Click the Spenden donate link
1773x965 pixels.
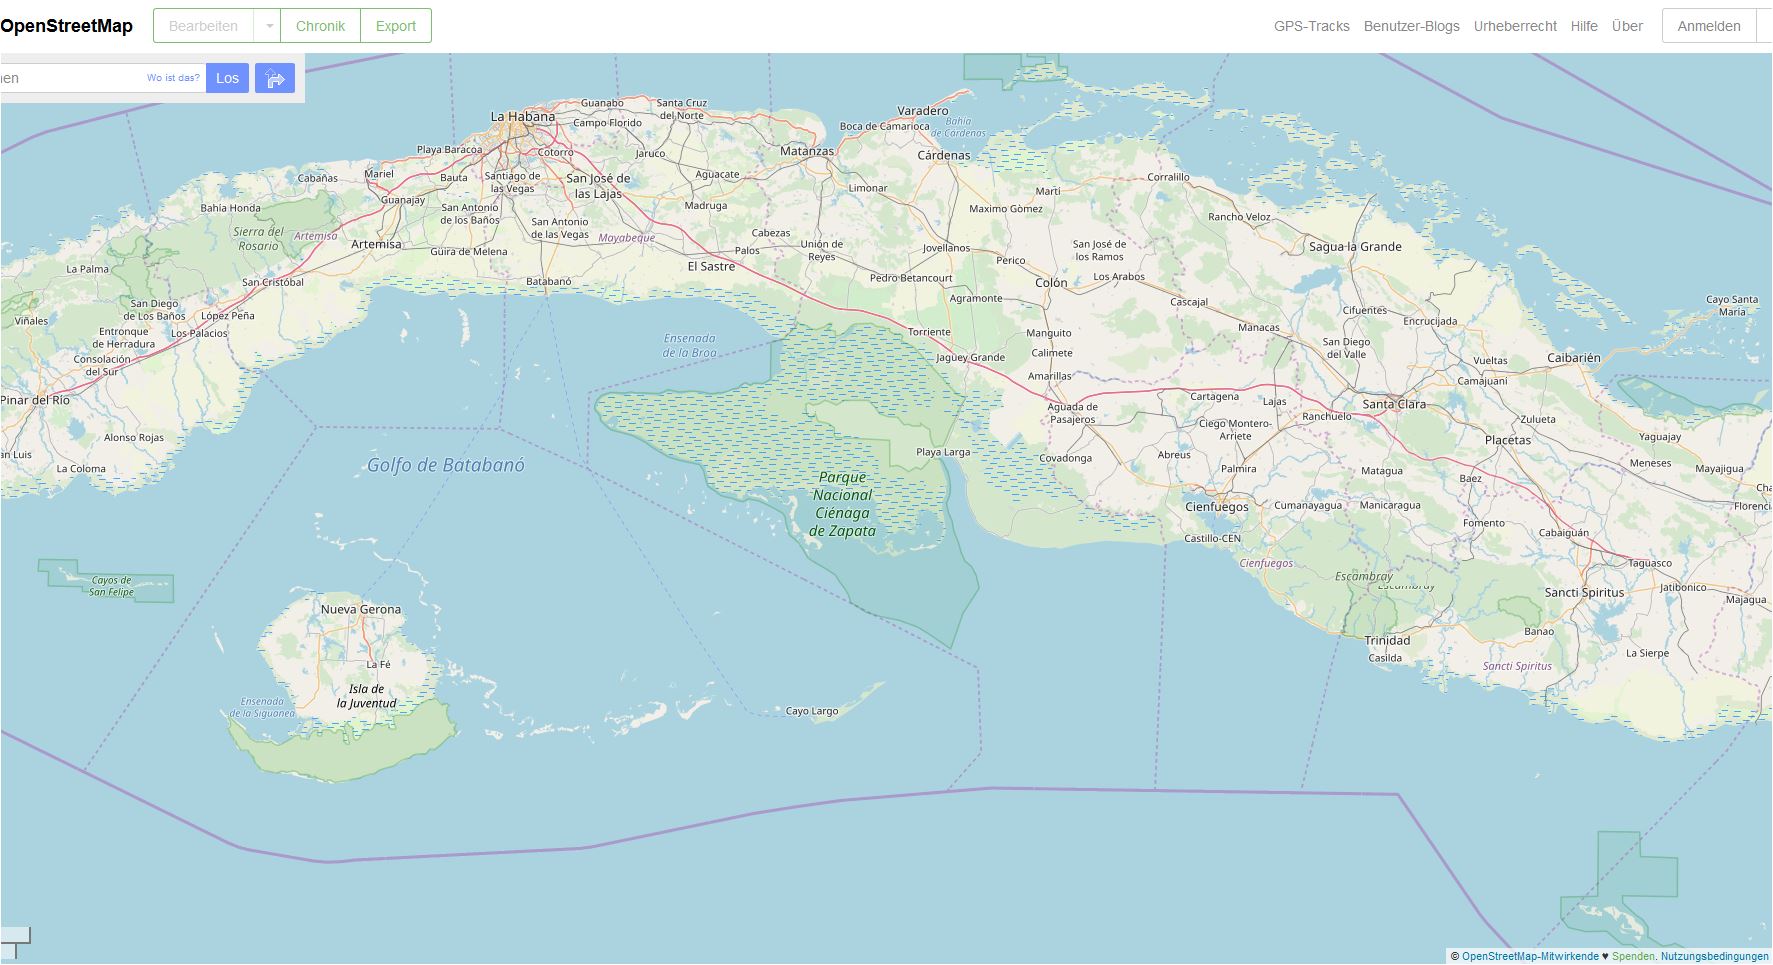[x=1632, y=956]
